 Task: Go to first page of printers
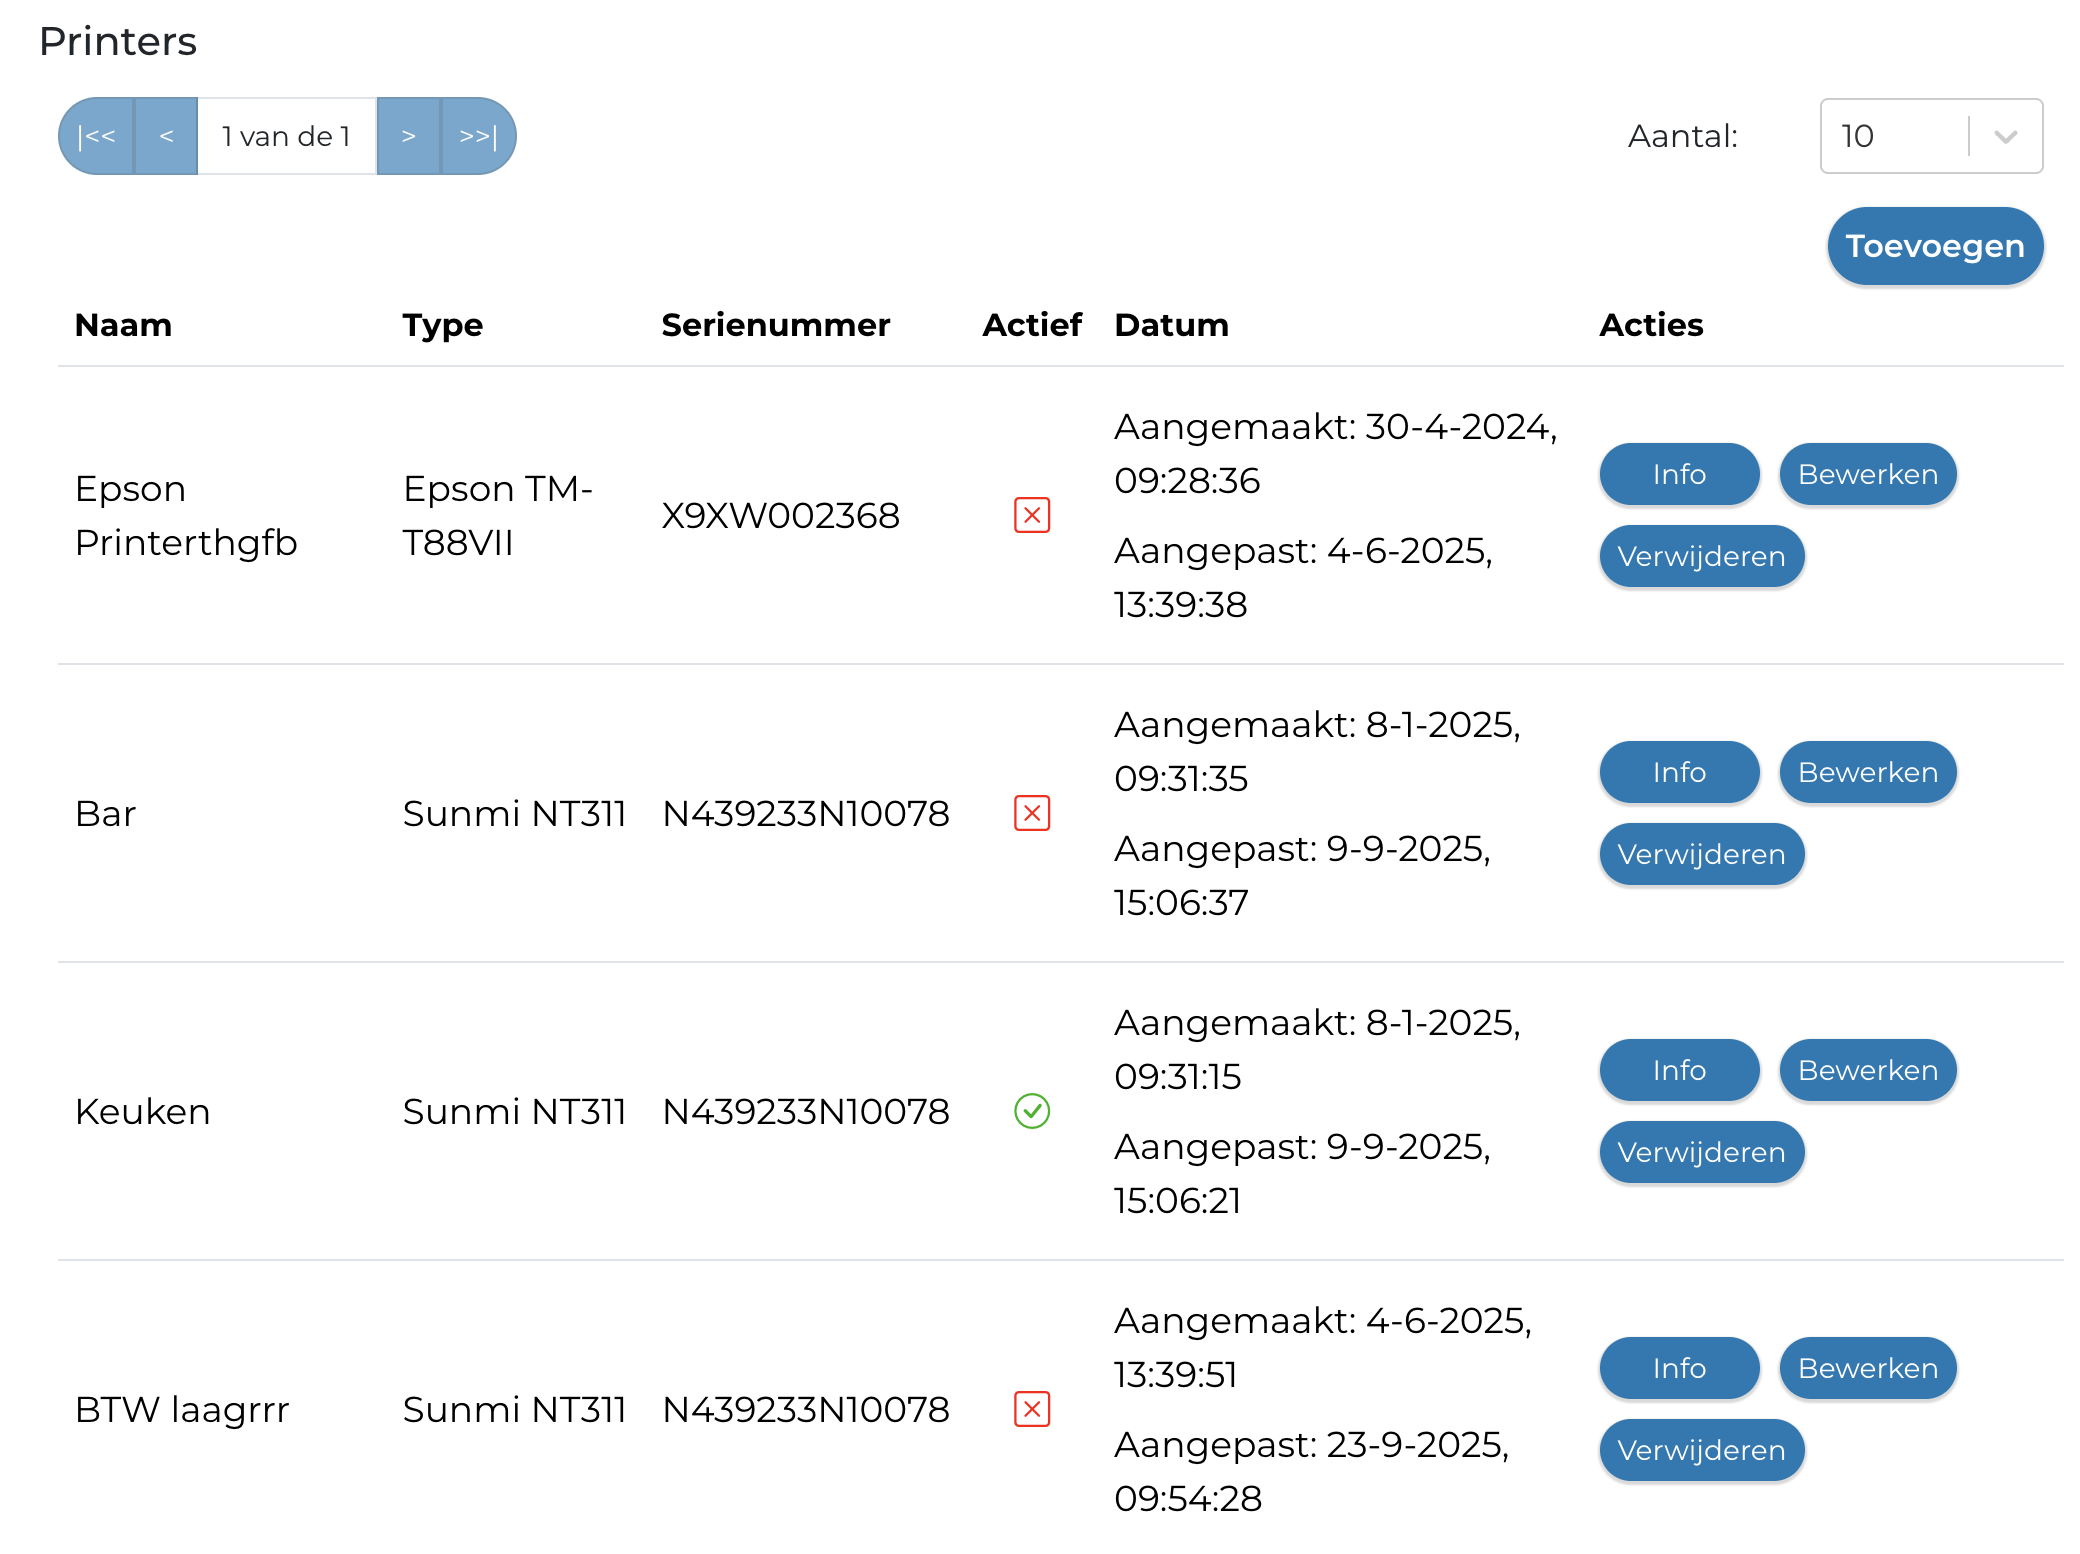pos(97,136)
